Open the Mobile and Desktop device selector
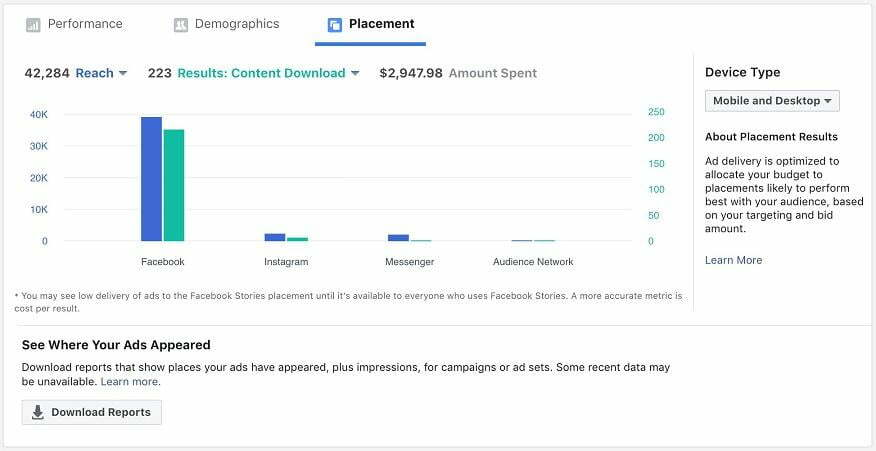 [772, 101]
